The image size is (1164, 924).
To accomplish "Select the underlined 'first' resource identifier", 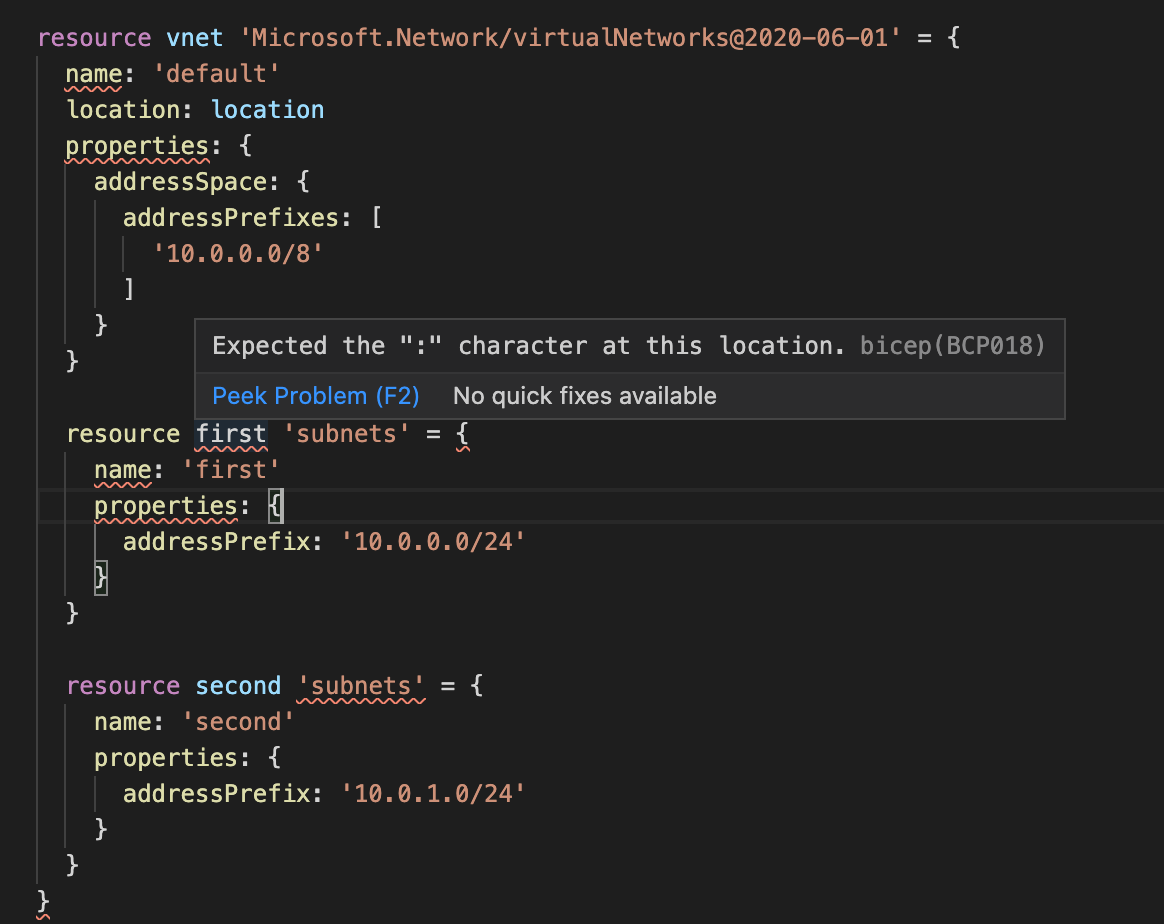I will 231,433.
